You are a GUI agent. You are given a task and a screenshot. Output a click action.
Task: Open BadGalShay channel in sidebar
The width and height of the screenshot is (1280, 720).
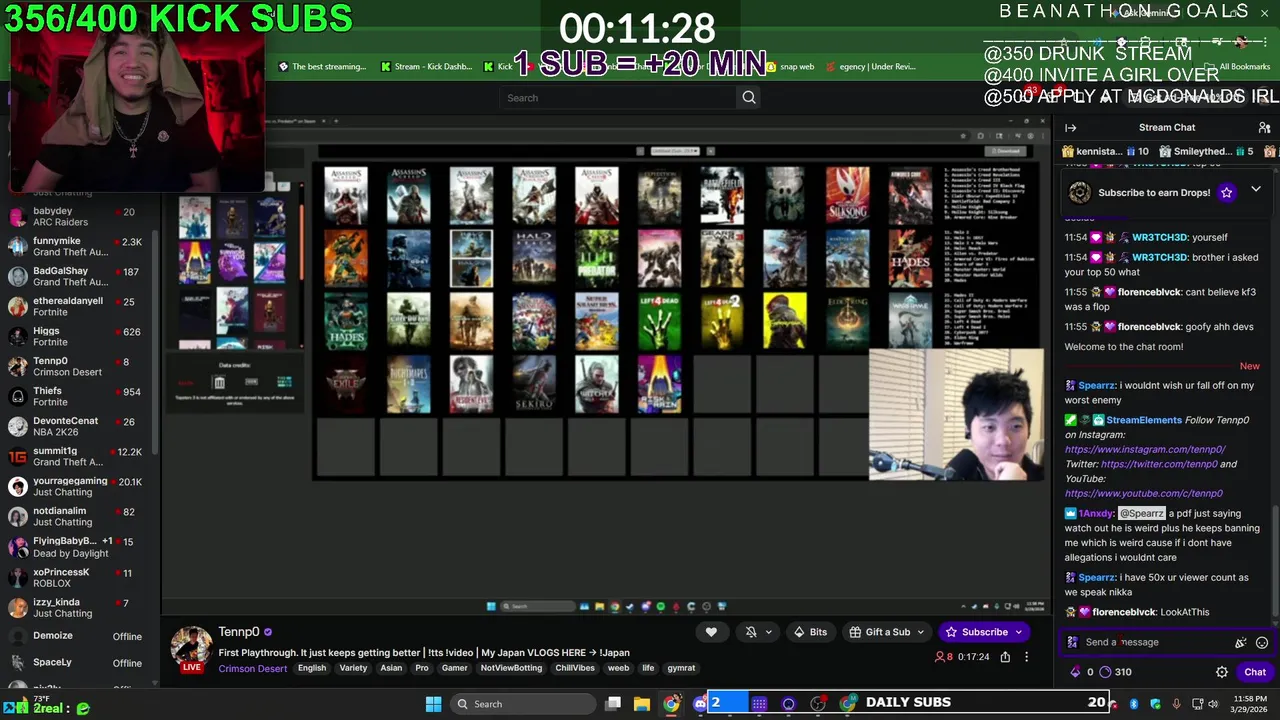click(x=78, y=277)
